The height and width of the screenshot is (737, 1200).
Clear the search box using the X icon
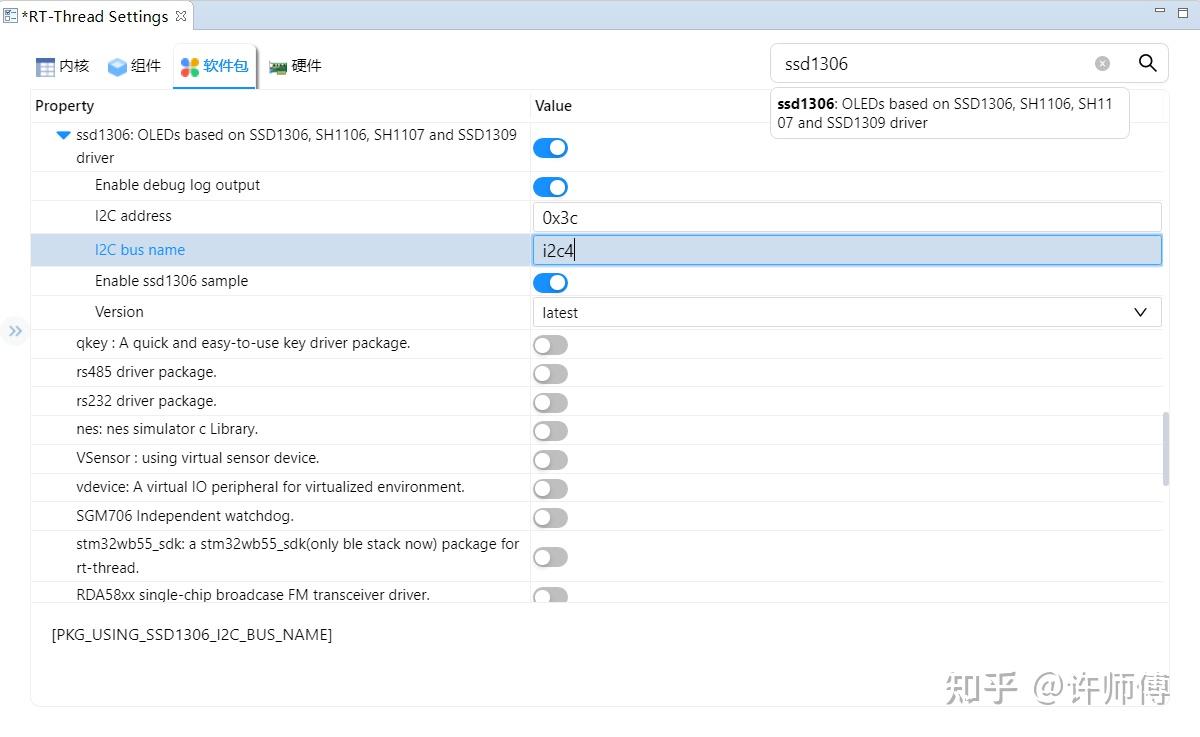tap(1102, 62)
